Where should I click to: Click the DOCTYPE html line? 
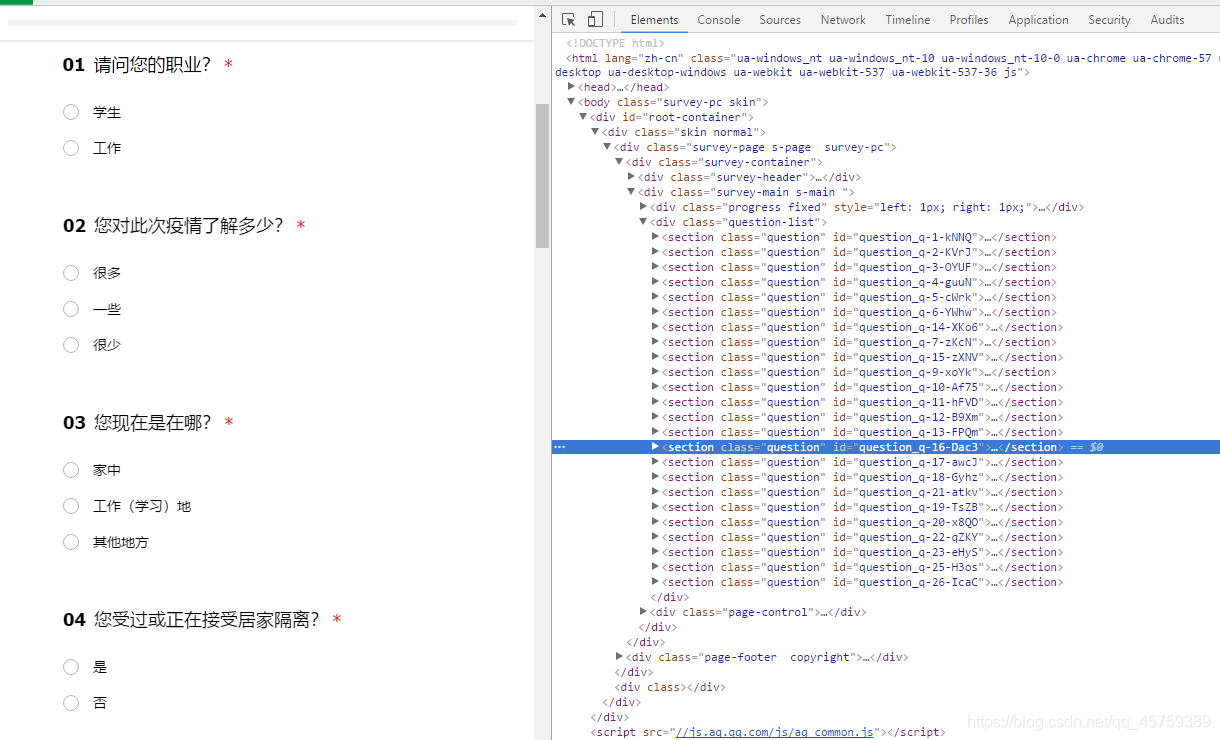point(615,43)
